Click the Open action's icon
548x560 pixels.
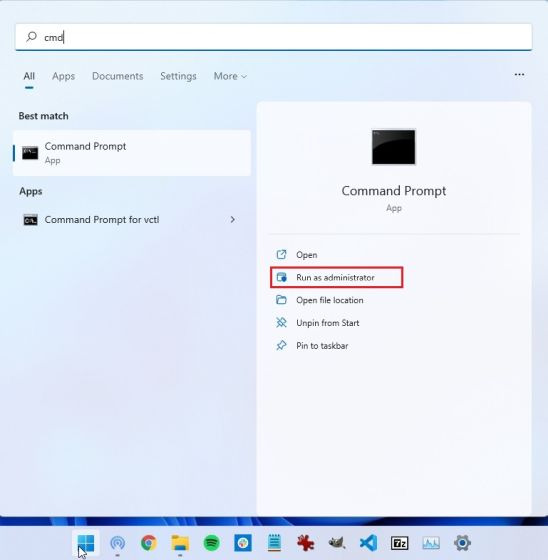(282, 254)
